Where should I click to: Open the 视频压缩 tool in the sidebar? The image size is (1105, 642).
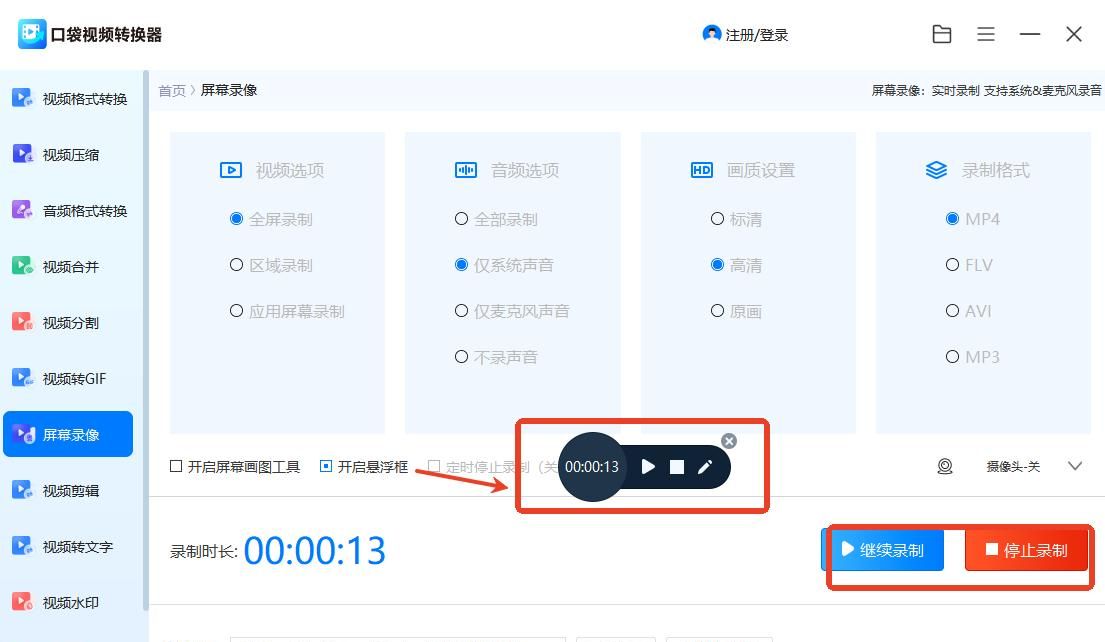pyautogui.click(x=22, y=153)
